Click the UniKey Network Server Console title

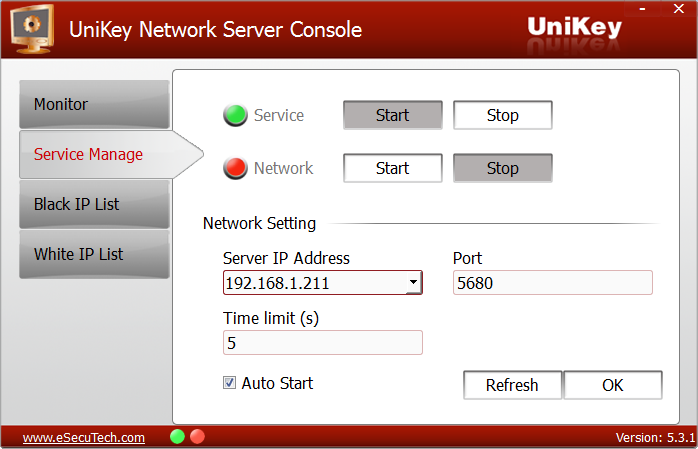coord(215,30)
